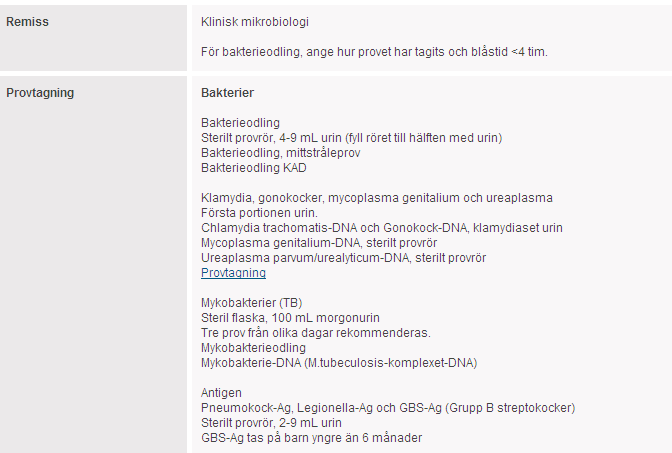This screenshot has height=453, width=672.
Task: Click the Bakterieodling KAD line
Action: point(254,168)
